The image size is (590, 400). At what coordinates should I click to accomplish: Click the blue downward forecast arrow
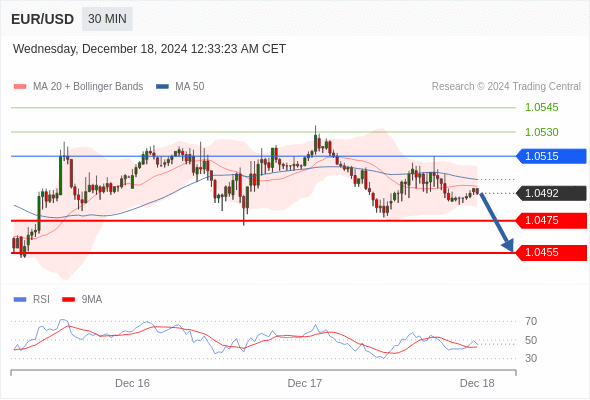pyautogui.click(x=496, y=222)
